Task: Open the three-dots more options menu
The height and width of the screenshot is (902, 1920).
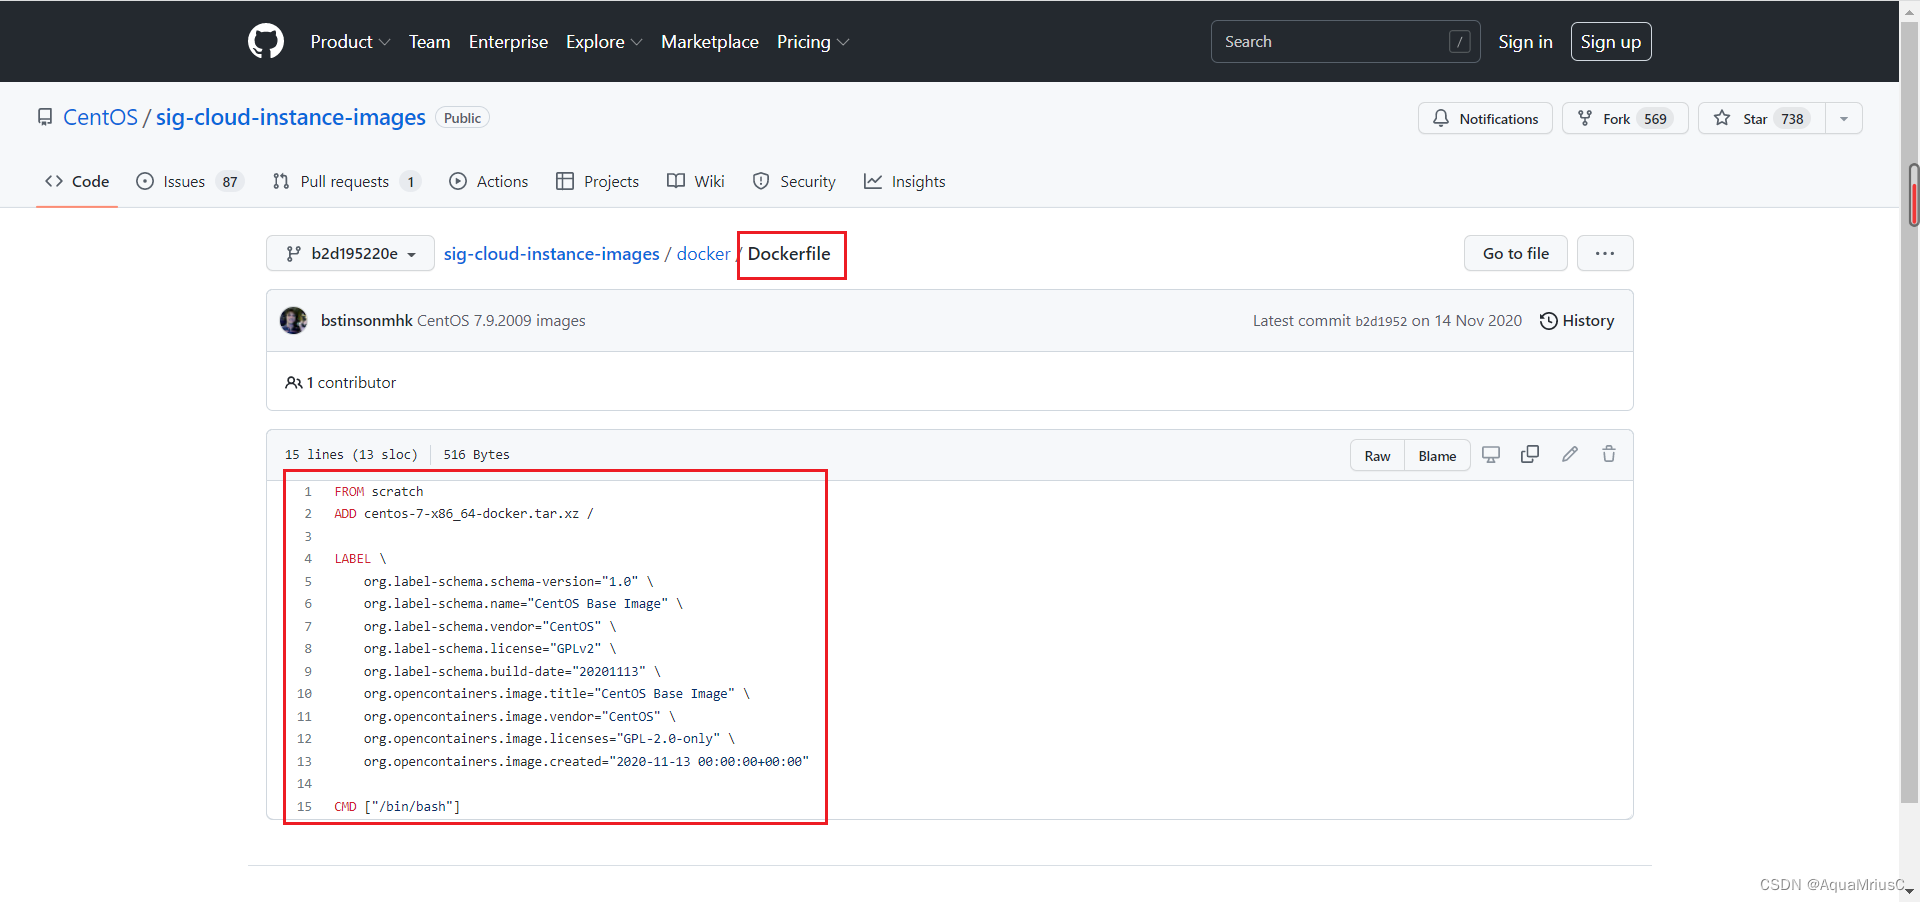Action: 1605,253
